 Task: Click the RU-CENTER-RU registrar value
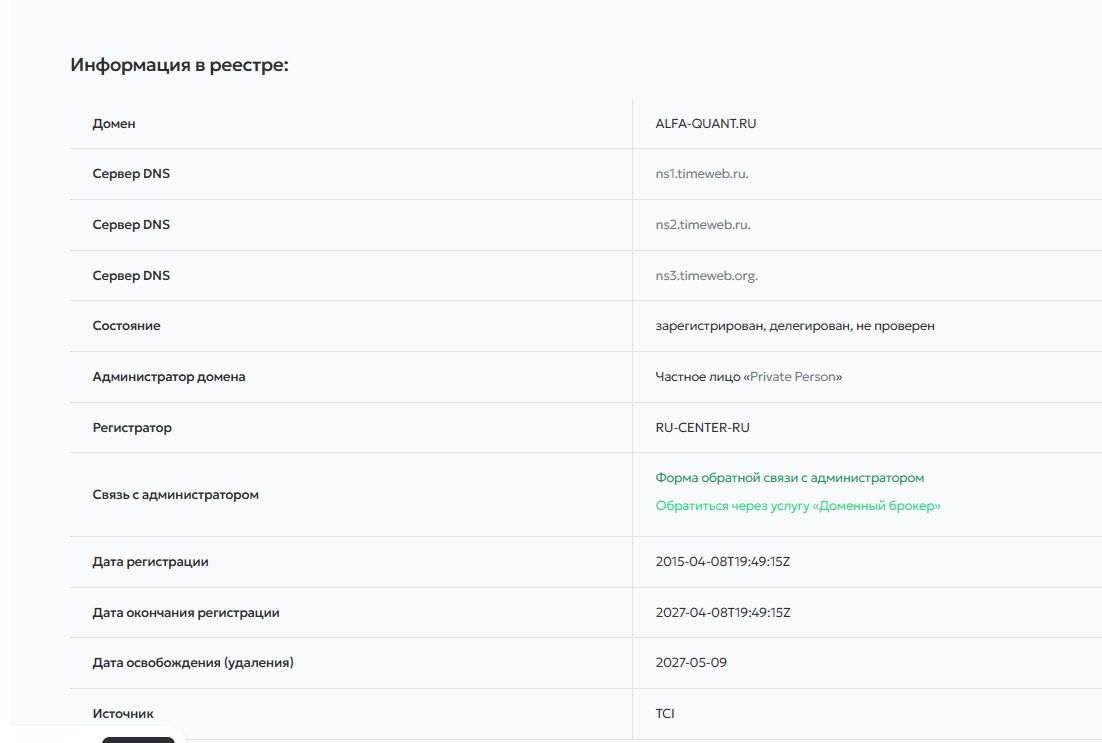click(x=702, y=428)
